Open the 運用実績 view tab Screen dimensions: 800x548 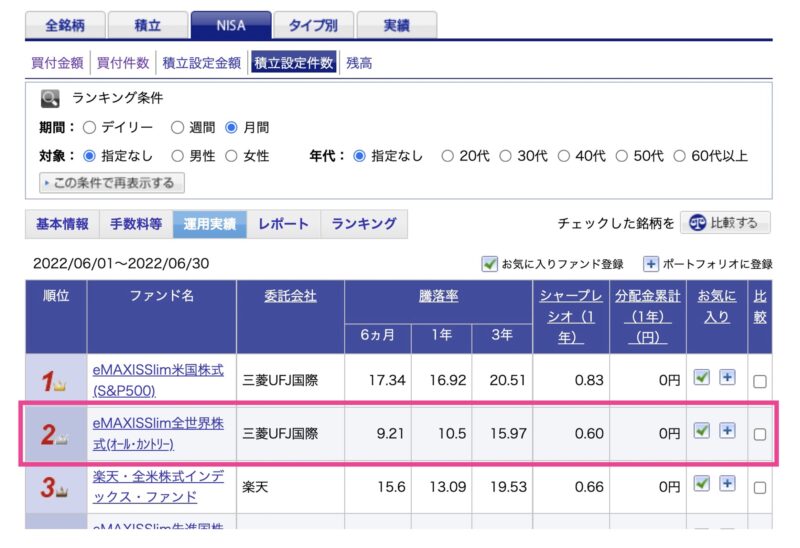(210, 224)
